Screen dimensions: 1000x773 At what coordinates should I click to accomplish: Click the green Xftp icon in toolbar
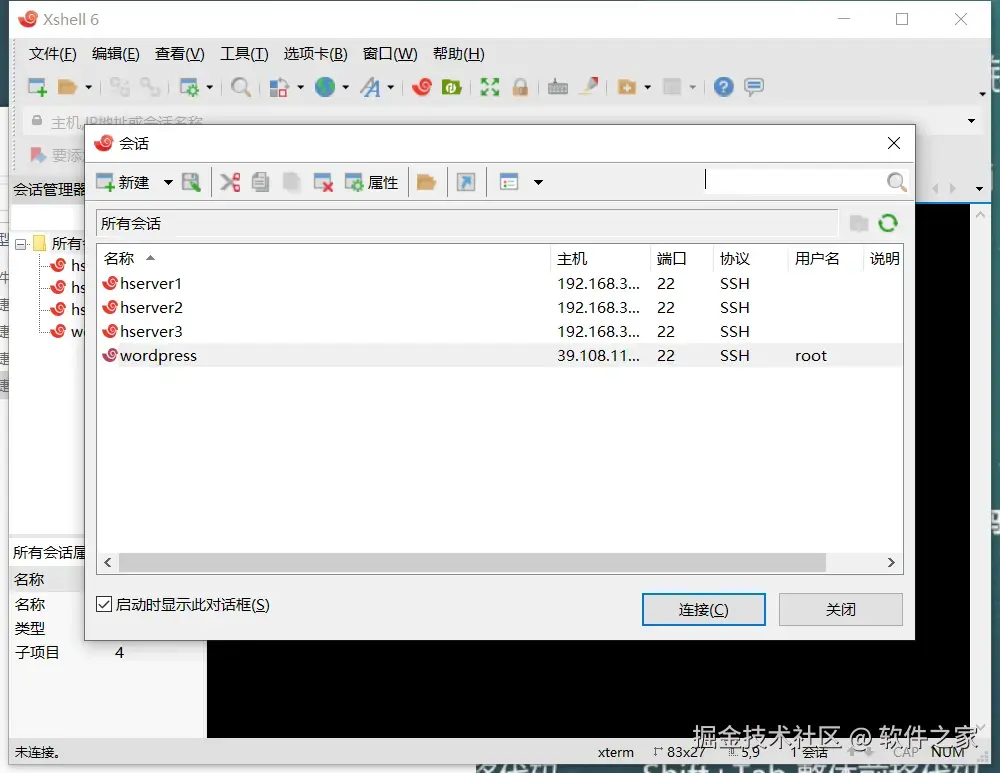coord(452,87)
